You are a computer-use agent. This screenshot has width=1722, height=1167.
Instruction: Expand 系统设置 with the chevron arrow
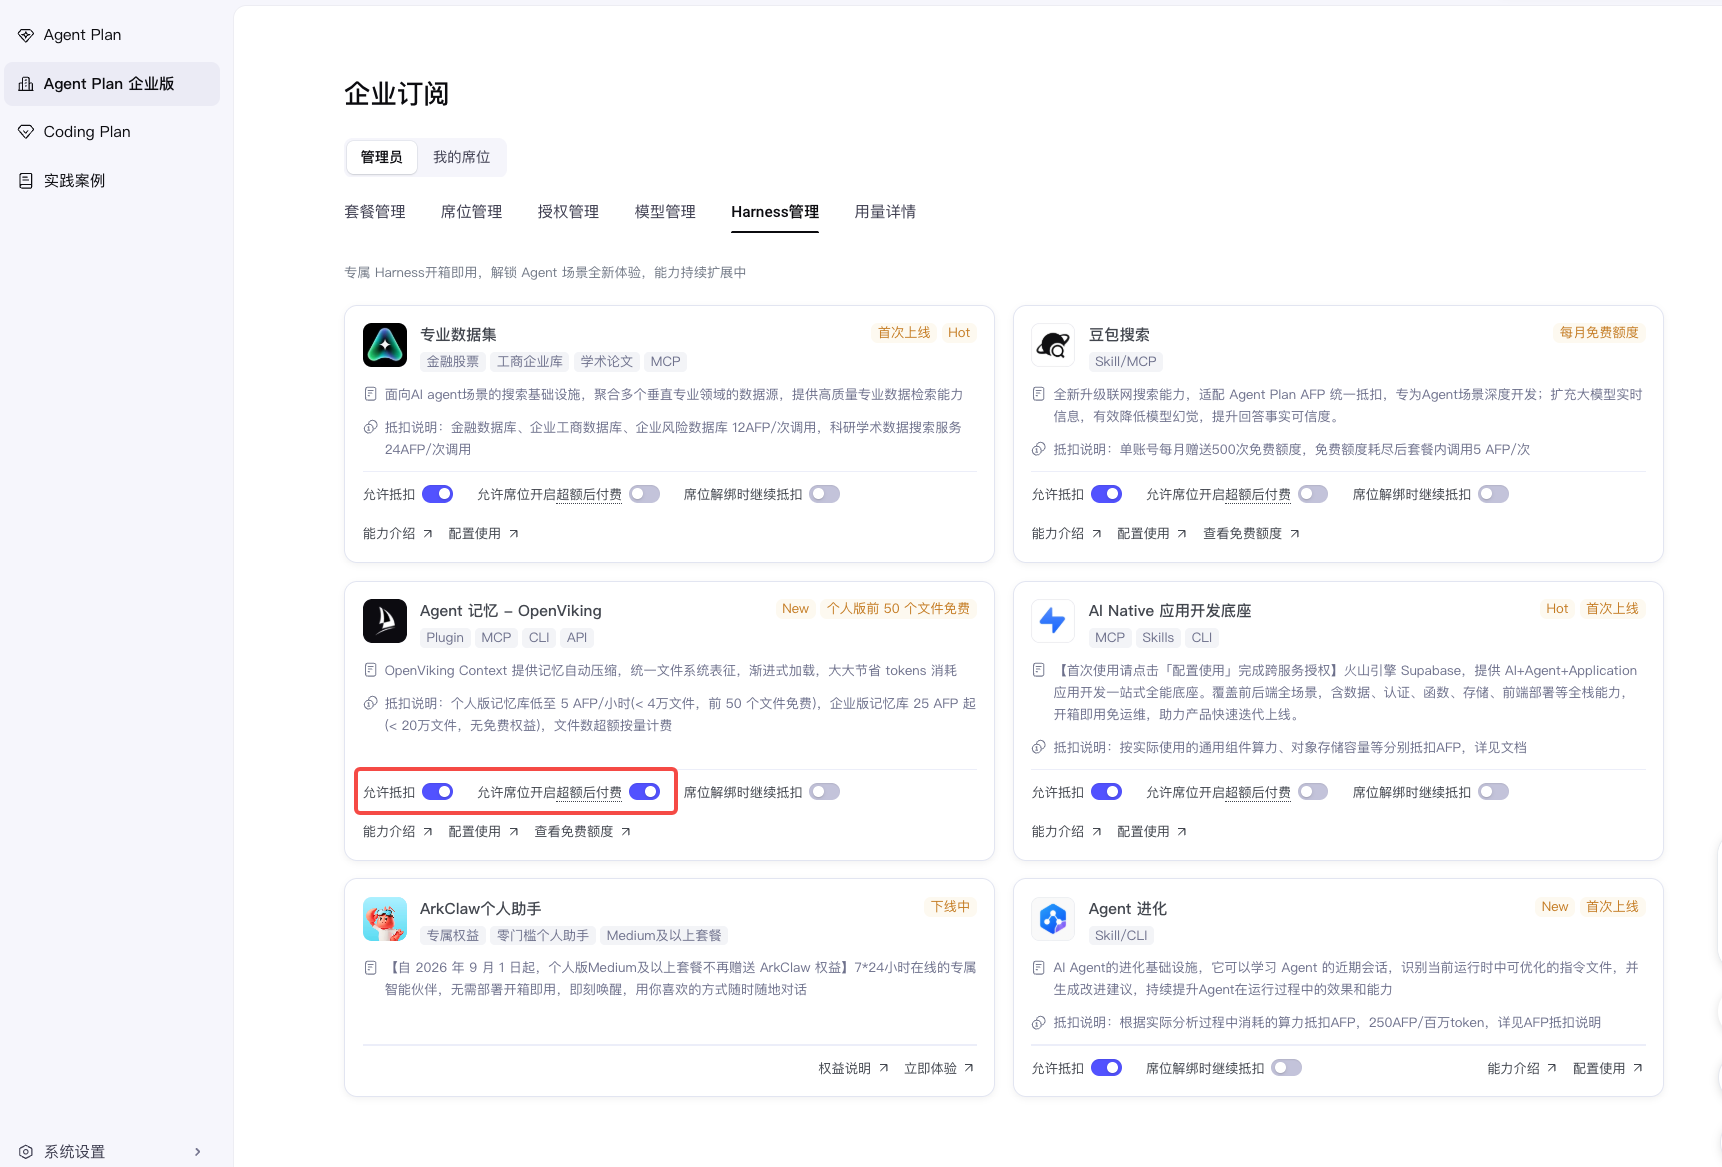tap(198, 1152)
